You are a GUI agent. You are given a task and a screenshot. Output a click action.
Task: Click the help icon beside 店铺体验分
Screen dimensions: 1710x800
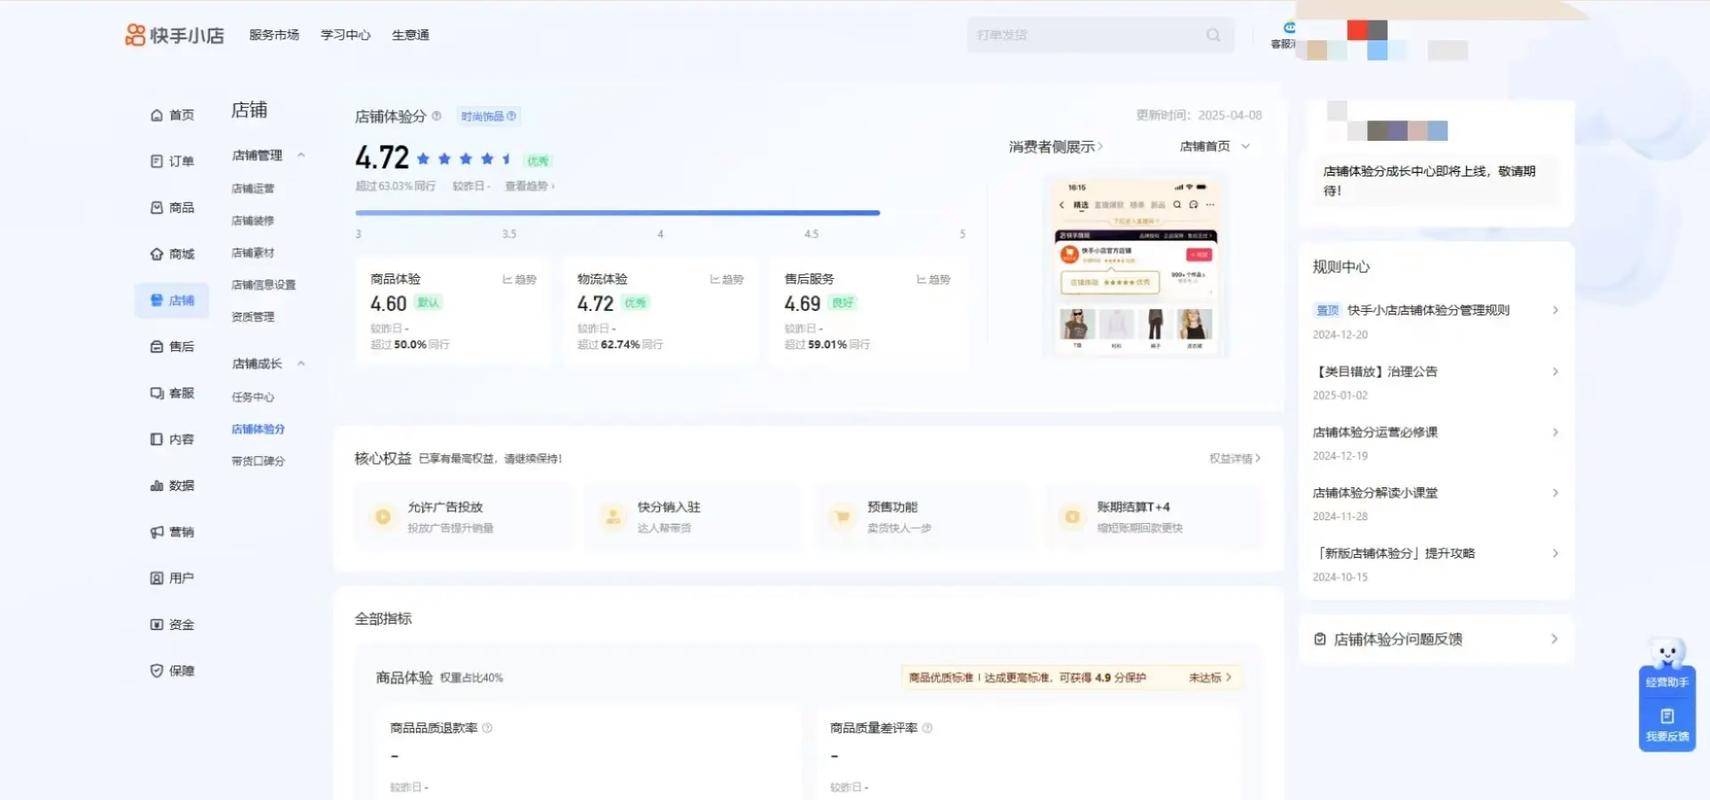(436, 116)
